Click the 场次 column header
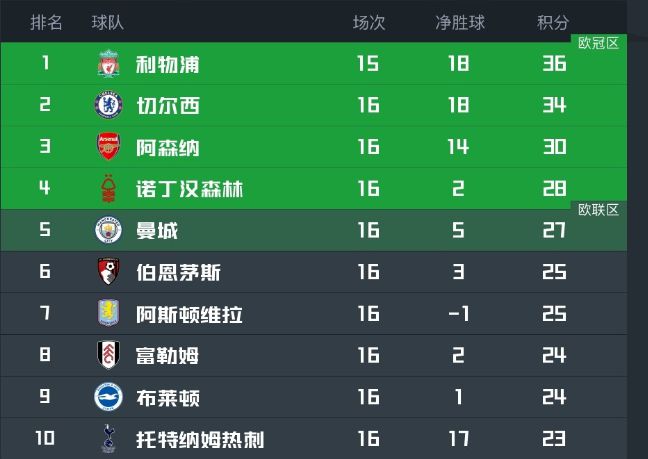The image size is (648, 459). coord(369,22)
